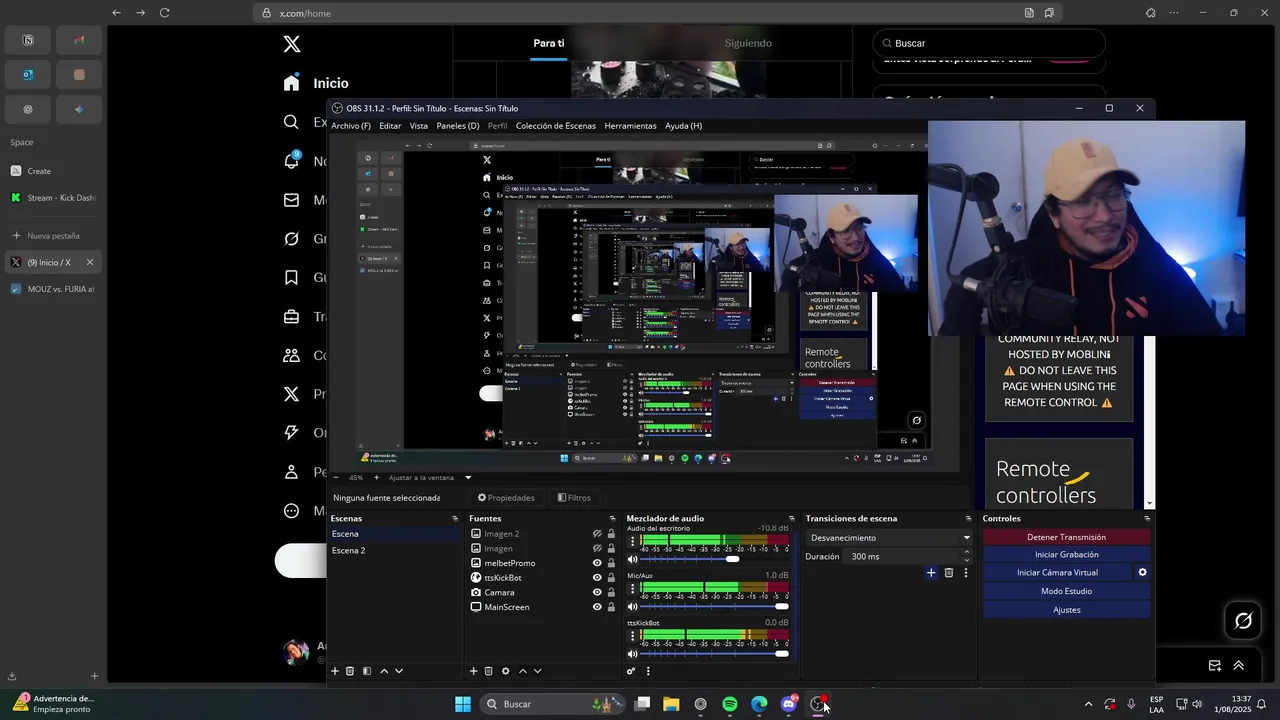Mute the Mic/Aux channel
1280x720 pixels.
[x=632, y=606]
